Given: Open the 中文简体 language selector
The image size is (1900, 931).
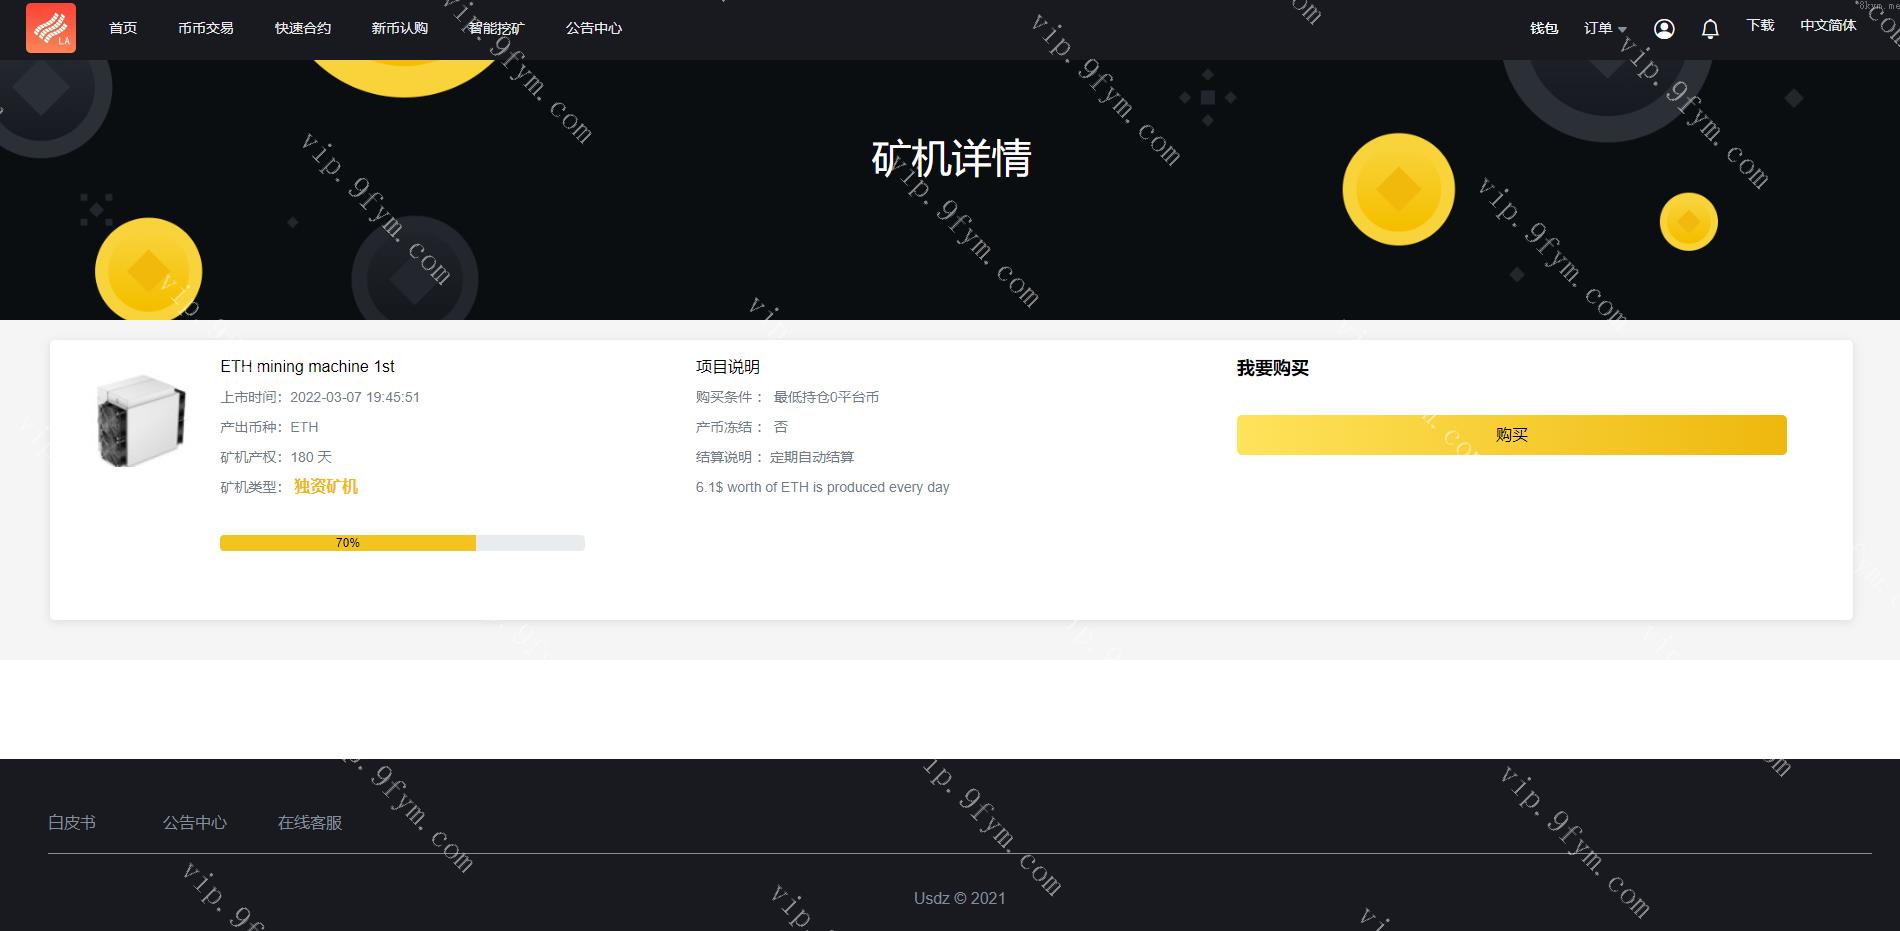Looking at the screenshot, I should pyautogui.click(x=1827, y=26).
